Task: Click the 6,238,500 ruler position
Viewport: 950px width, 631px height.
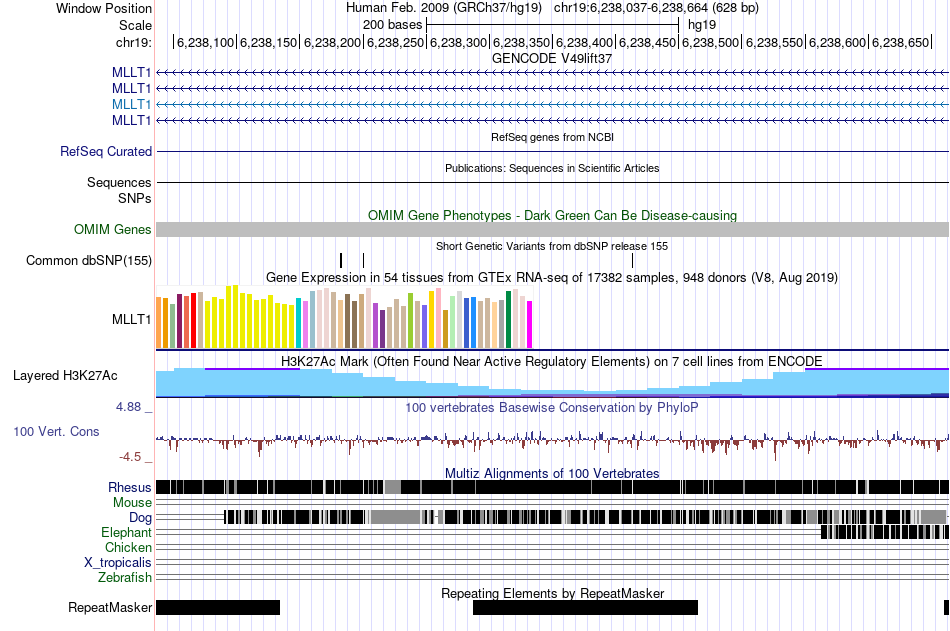Action: pos(711,42)
